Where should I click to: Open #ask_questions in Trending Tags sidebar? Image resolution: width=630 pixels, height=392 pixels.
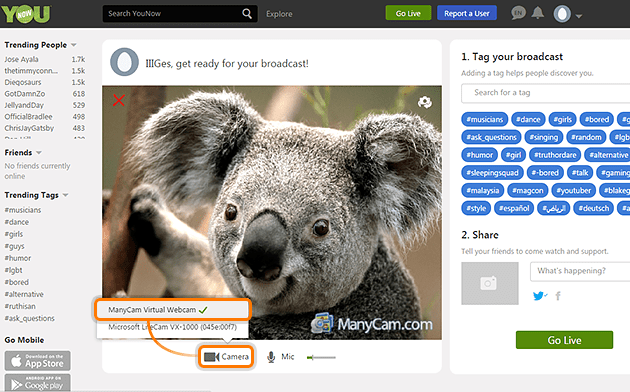[x=29, y=318]
